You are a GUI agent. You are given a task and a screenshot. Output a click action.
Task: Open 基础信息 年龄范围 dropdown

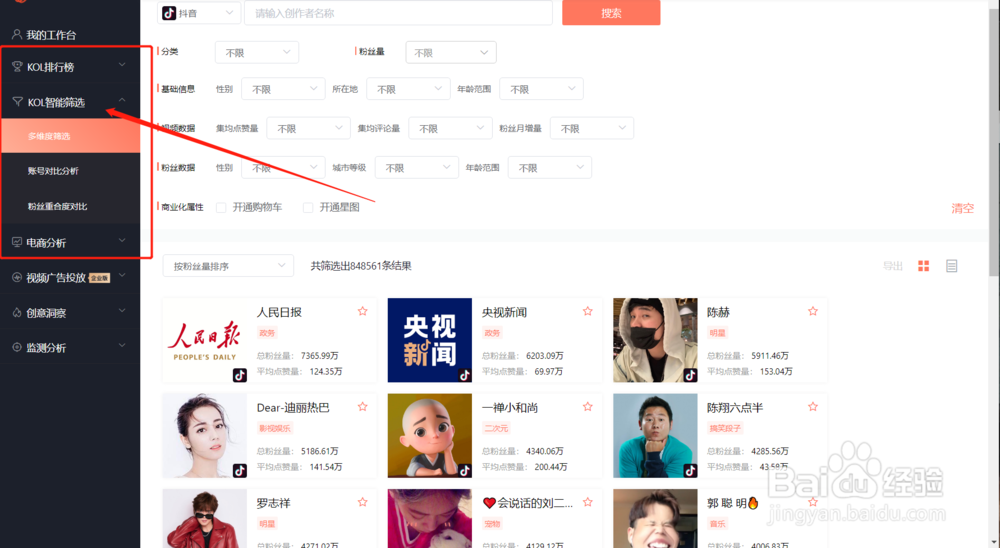[541, 89]
